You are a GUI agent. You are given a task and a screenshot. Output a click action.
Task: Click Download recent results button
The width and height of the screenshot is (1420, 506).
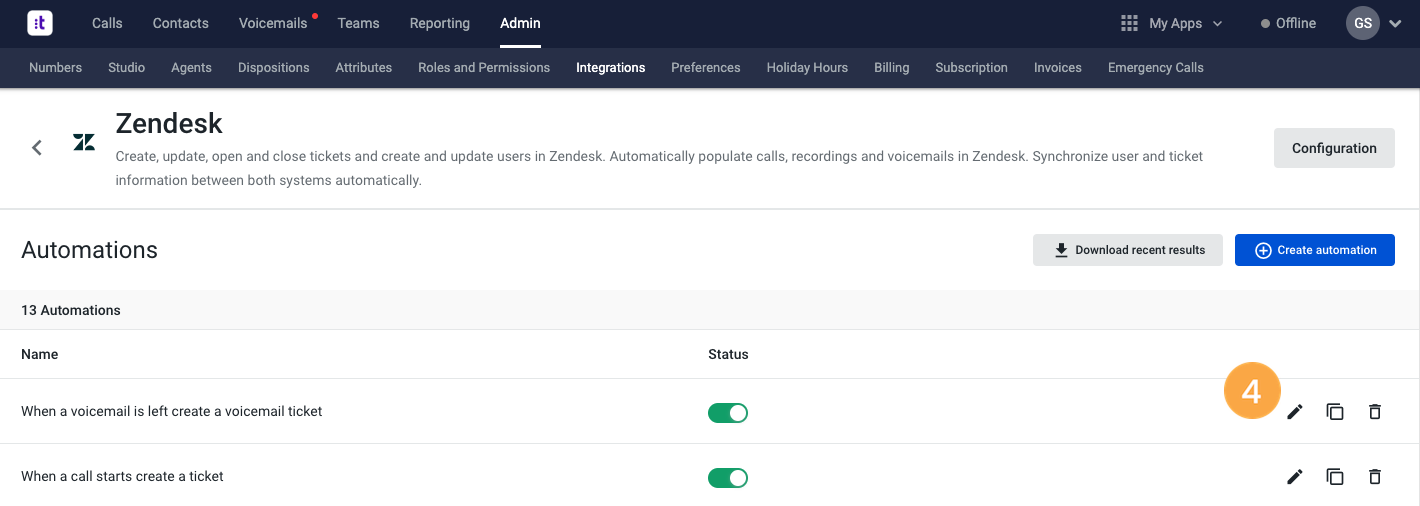click(x=1128, y=250)
